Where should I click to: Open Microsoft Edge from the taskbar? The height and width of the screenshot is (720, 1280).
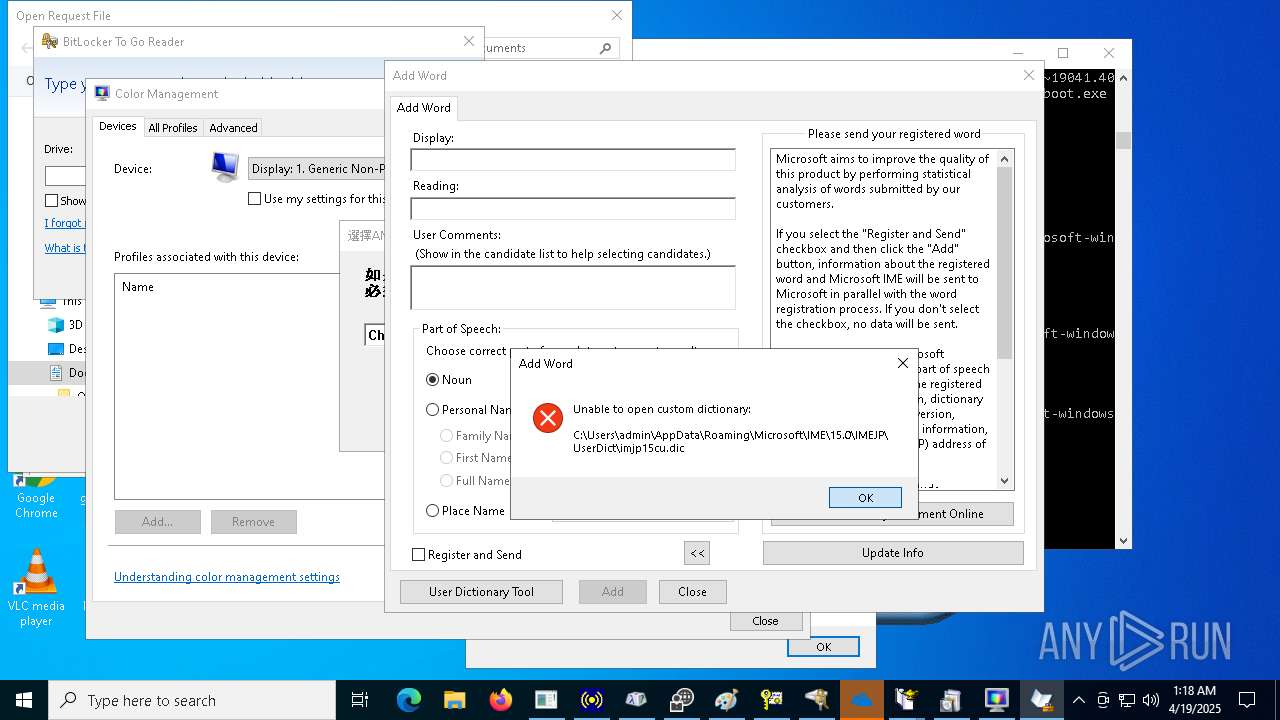point(408,700)
